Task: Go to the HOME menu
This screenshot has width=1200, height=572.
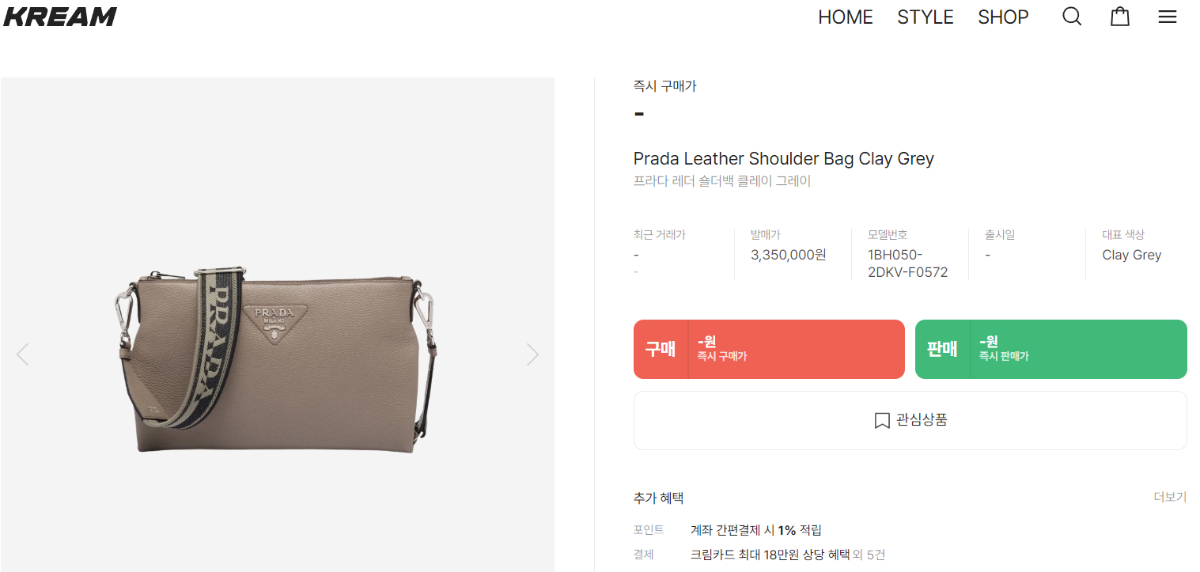Action: click(845, 17)
